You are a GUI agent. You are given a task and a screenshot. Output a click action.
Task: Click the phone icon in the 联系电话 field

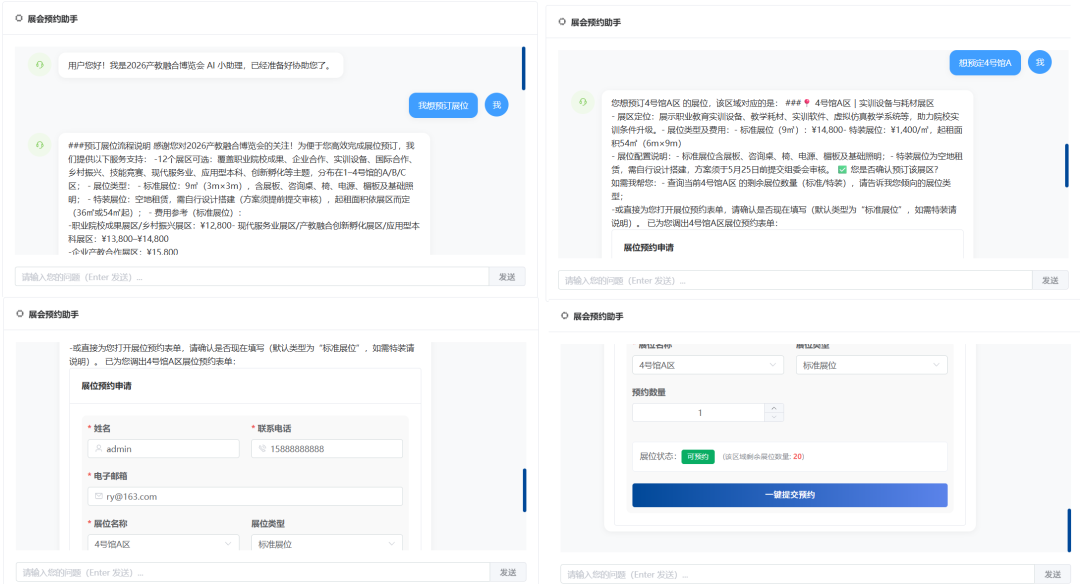[262, 448]
